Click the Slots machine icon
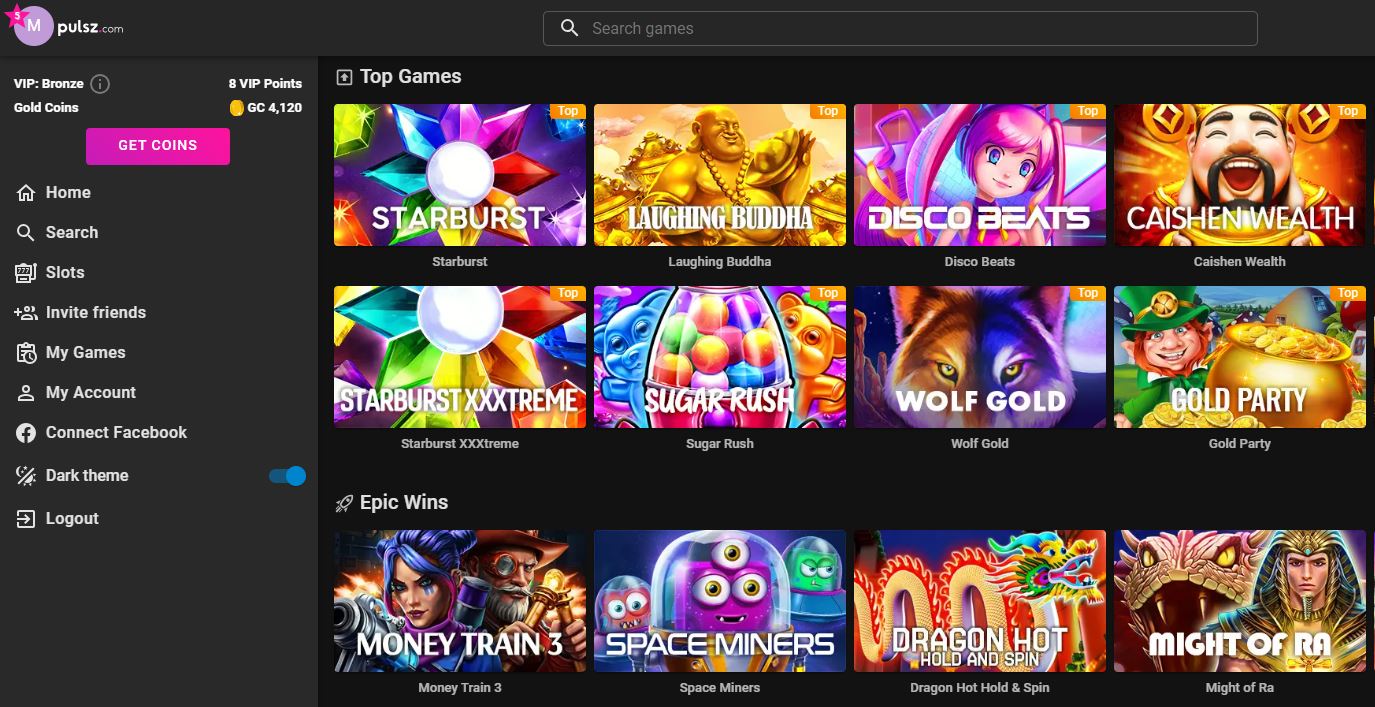 26,272
